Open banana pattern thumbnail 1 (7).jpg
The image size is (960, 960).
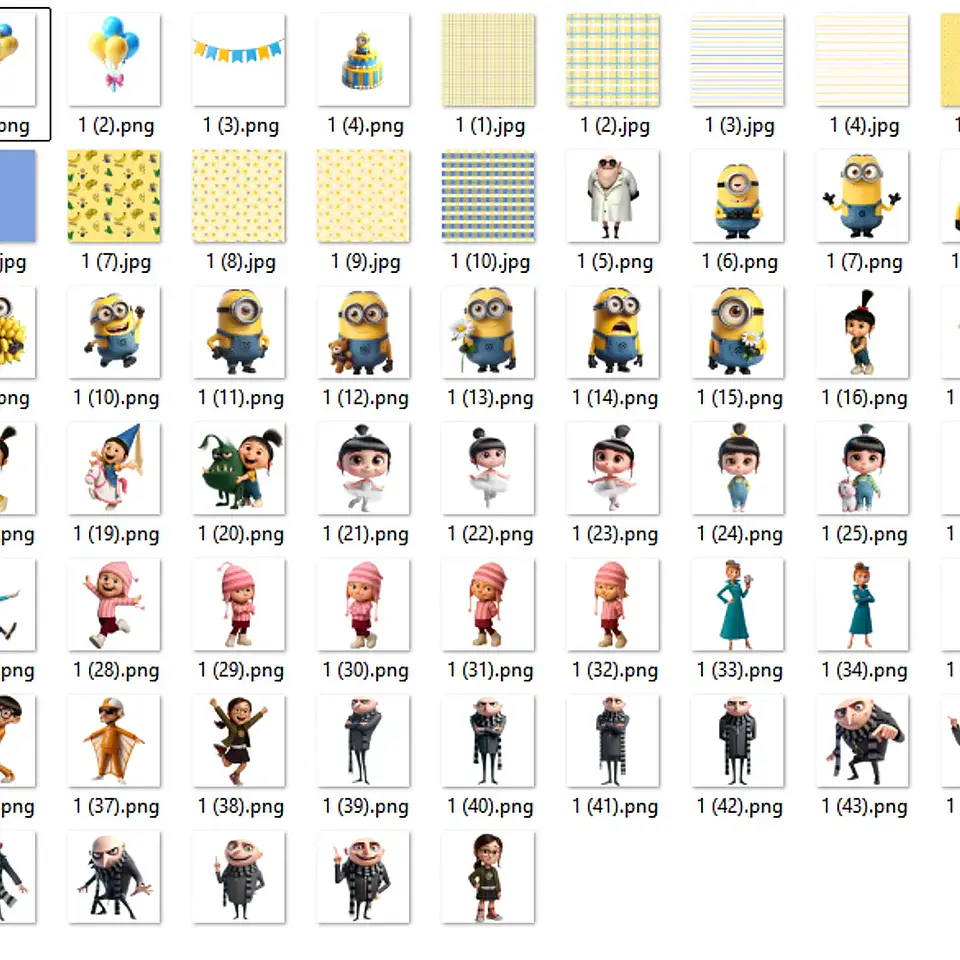click(113, 196)
